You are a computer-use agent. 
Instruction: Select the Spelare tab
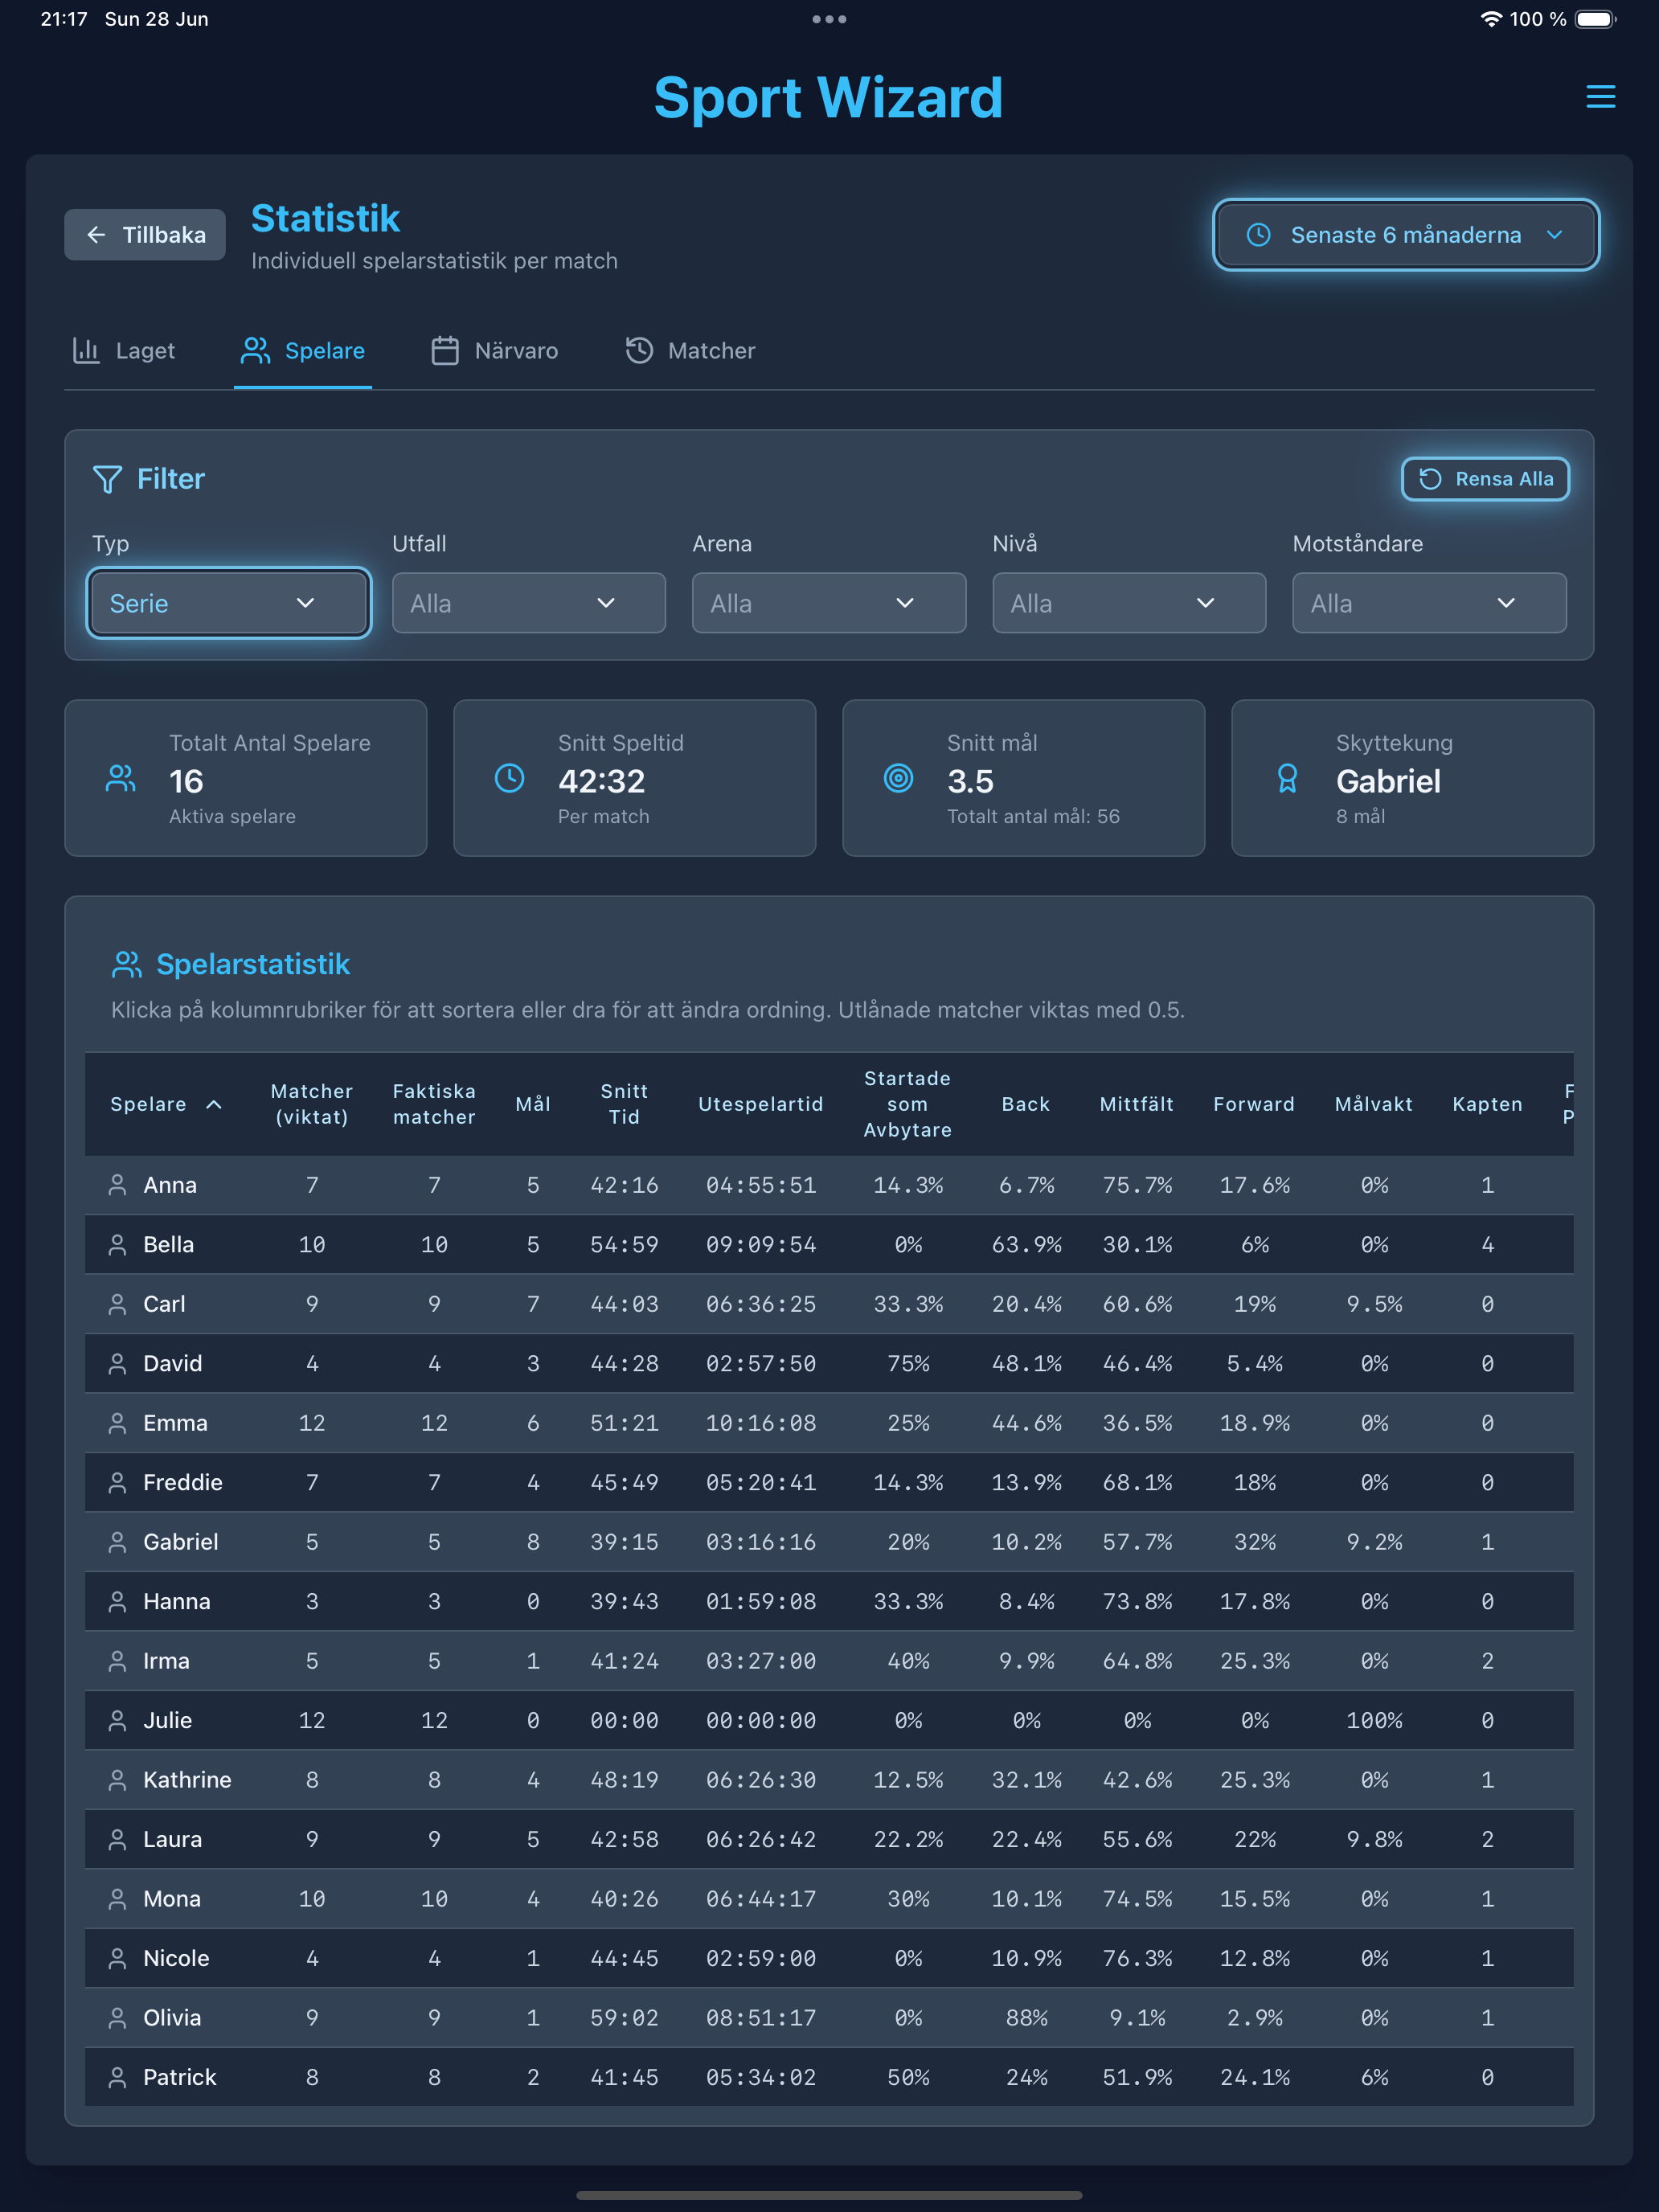[303, 351]
